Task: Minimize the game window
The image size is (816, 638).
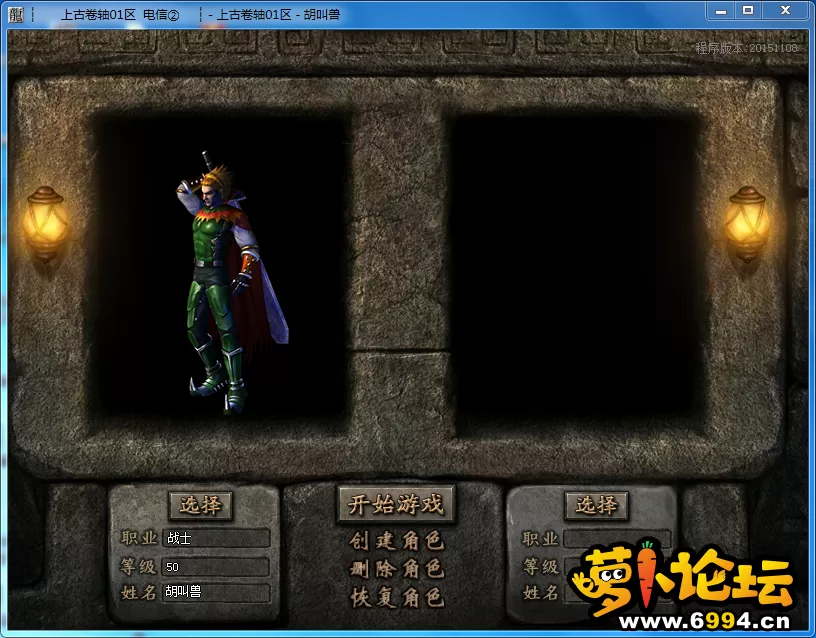Action: coord(721,10)
